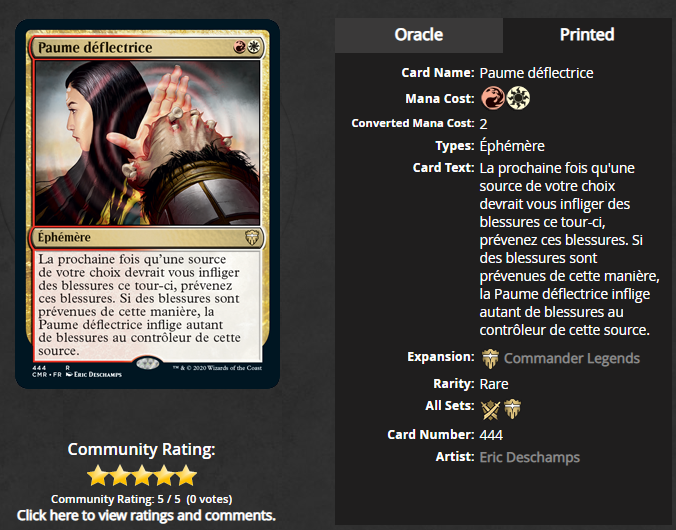Viewport: 676px width, 530px height.
Task: Open artist Eric Deschamps link
Action: (x=529, y=457)
